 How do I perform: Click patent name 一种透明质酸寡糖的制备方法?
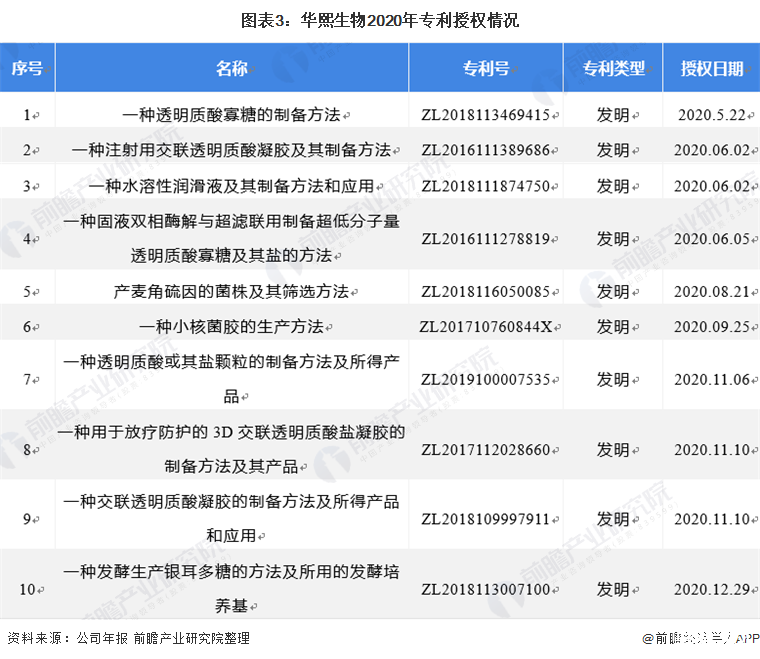pos(232,115)
